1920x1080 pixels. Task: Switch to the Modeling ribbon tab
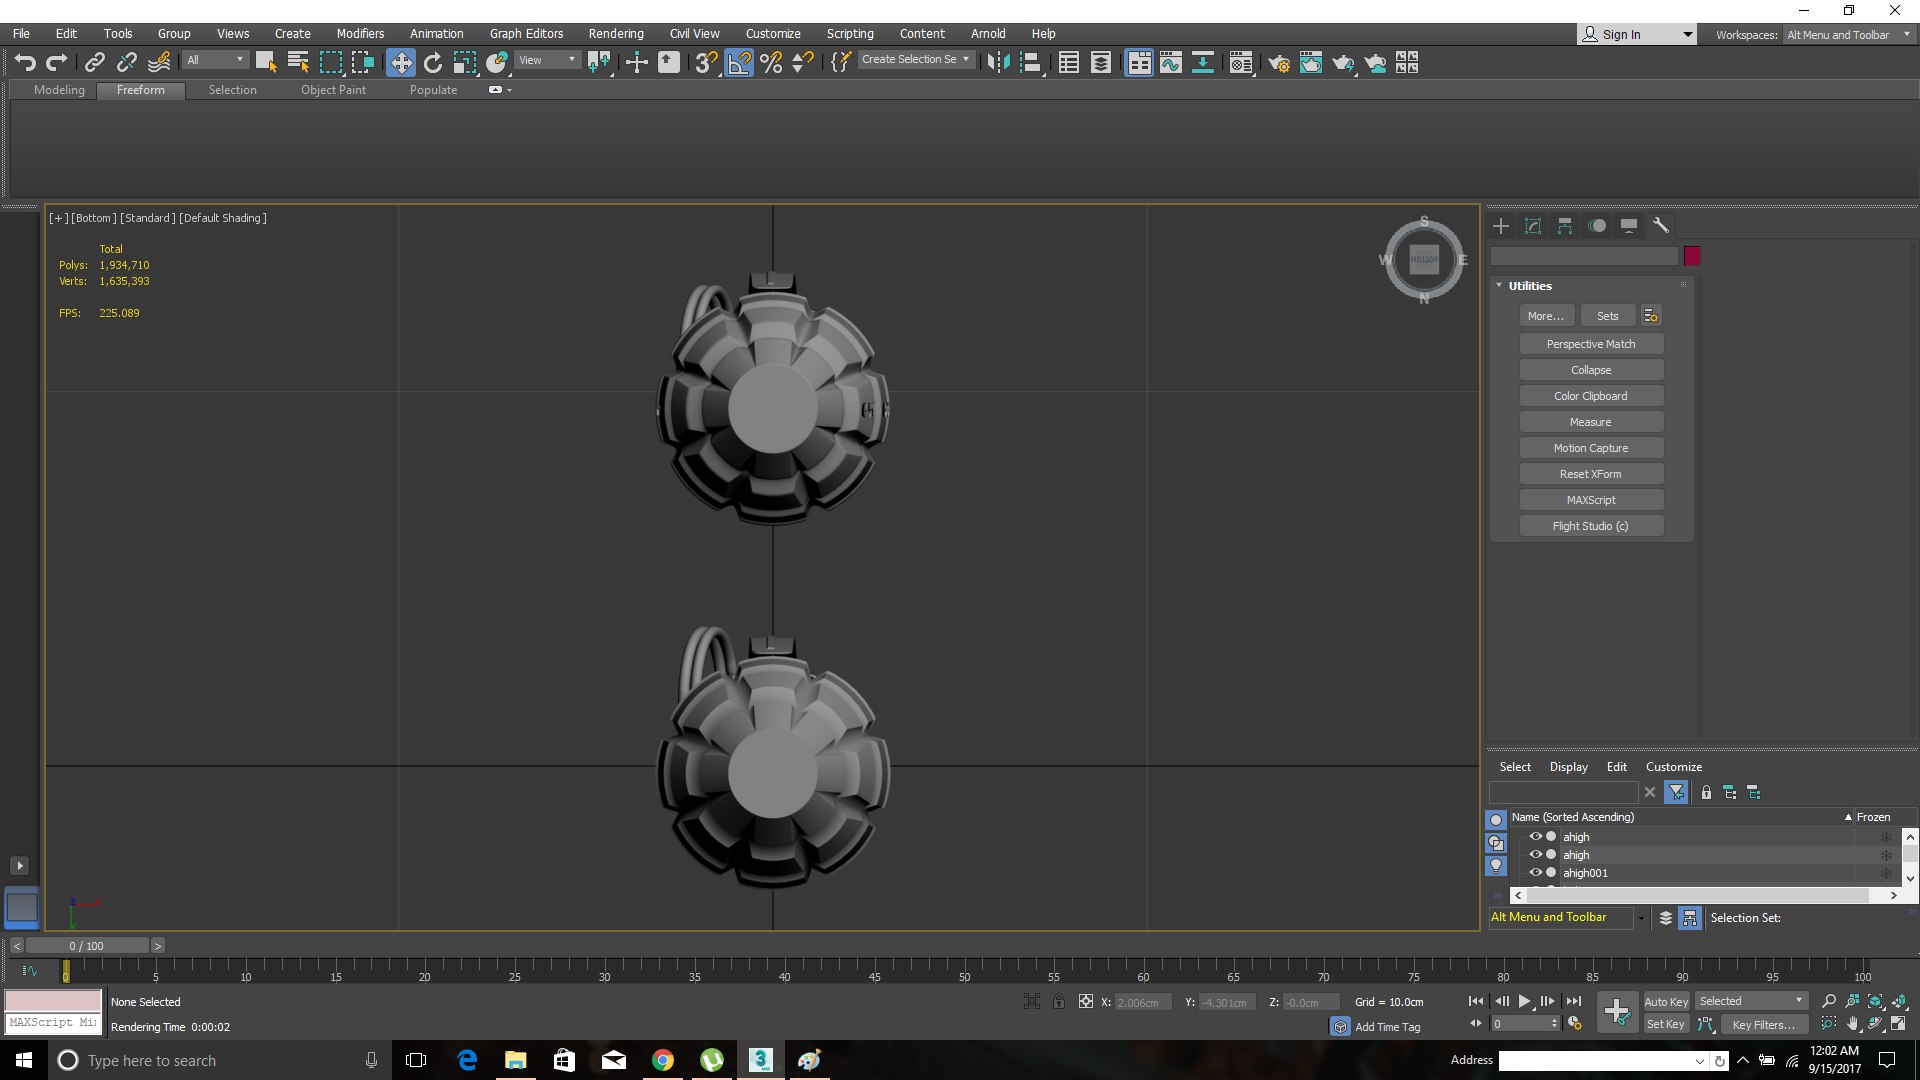[59, 90]
